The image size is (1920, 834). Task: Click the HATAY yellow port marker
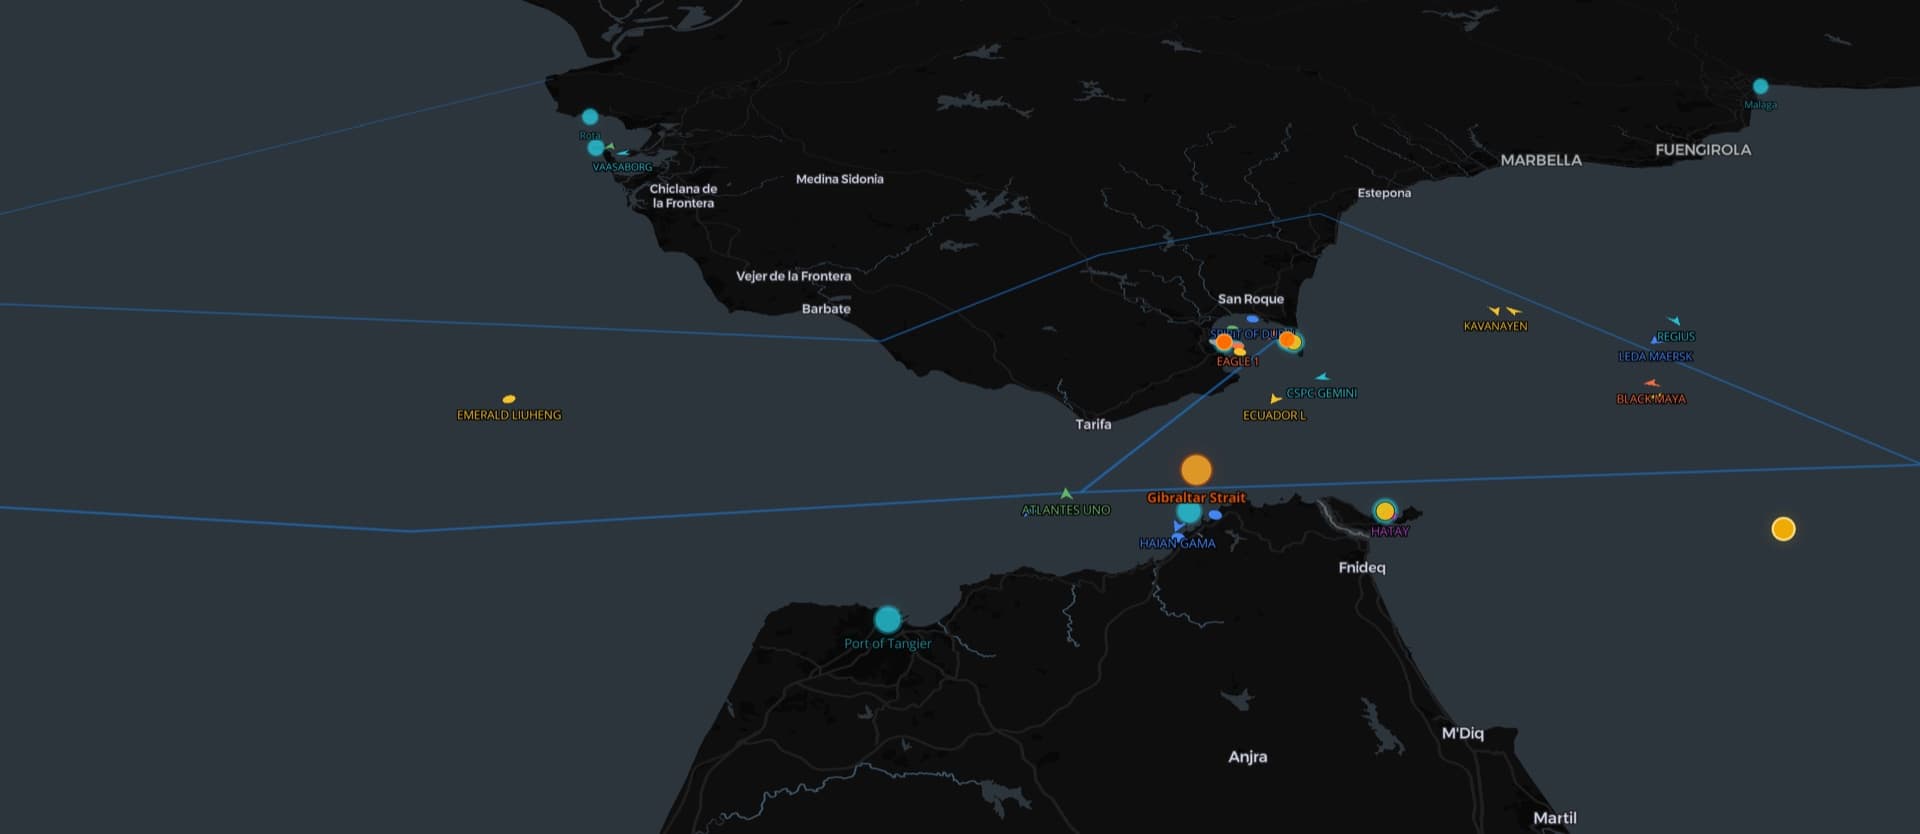tap(1385, 512)
